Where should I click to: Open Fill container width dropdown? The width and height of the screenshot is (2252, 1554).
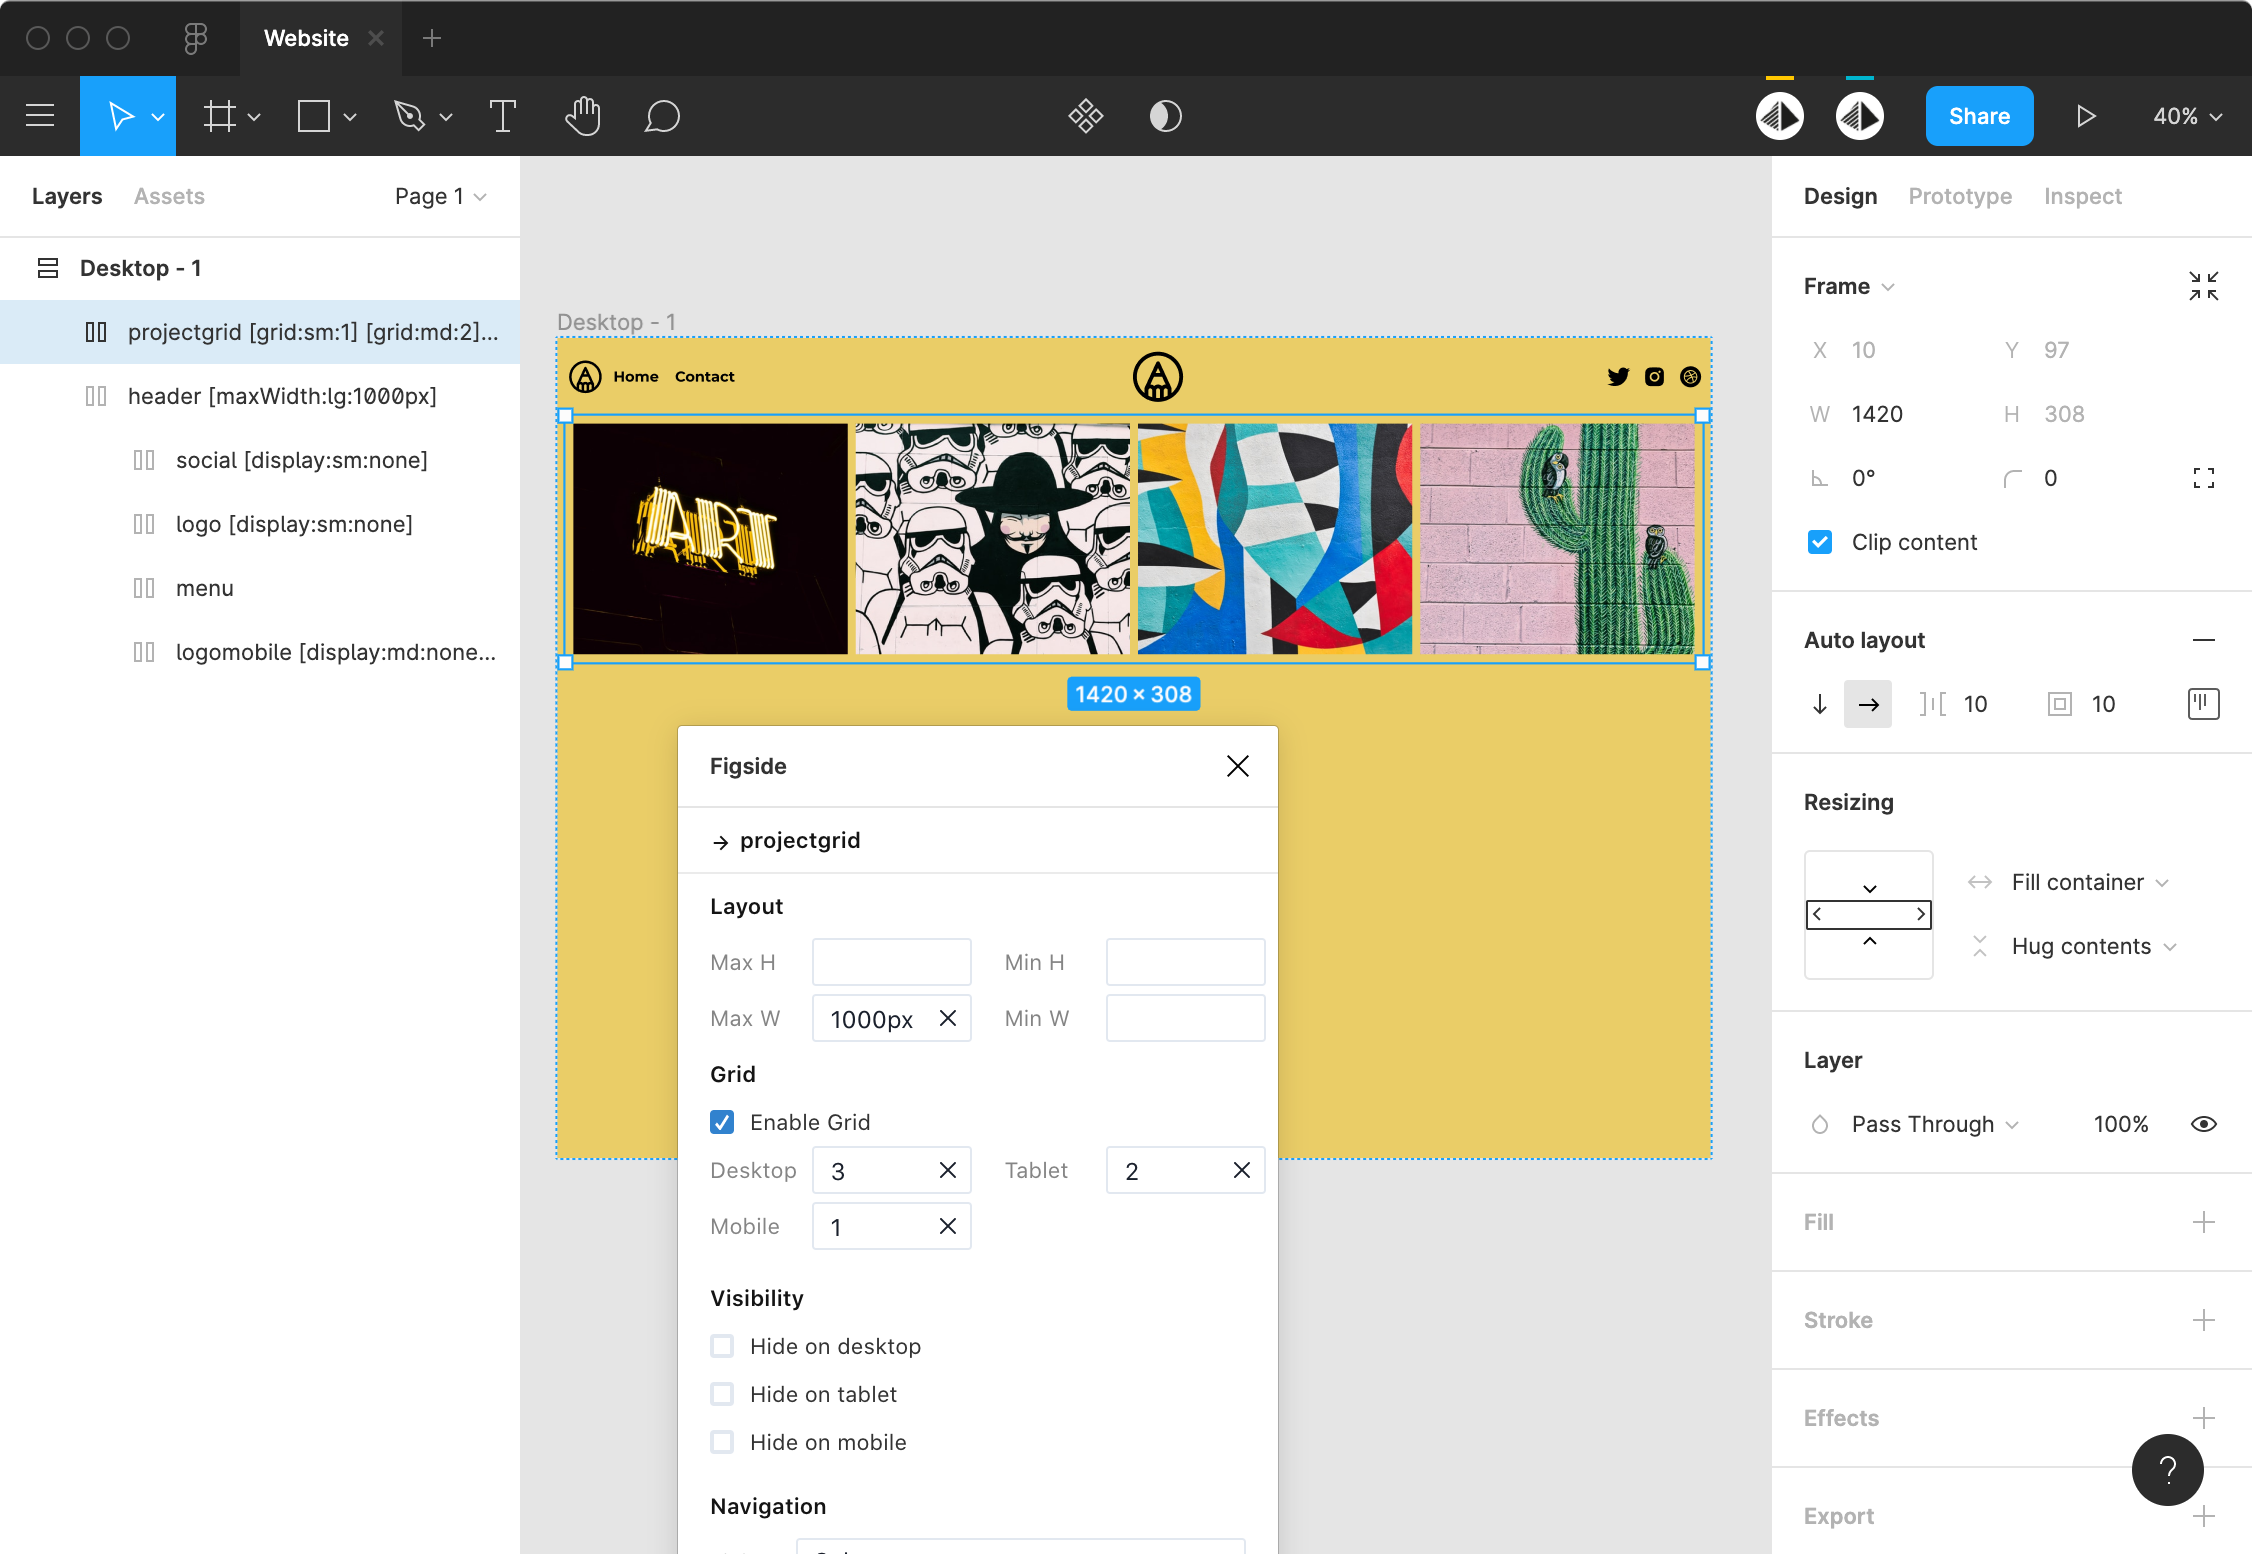pyautogui.click(x=2090, y=882)
